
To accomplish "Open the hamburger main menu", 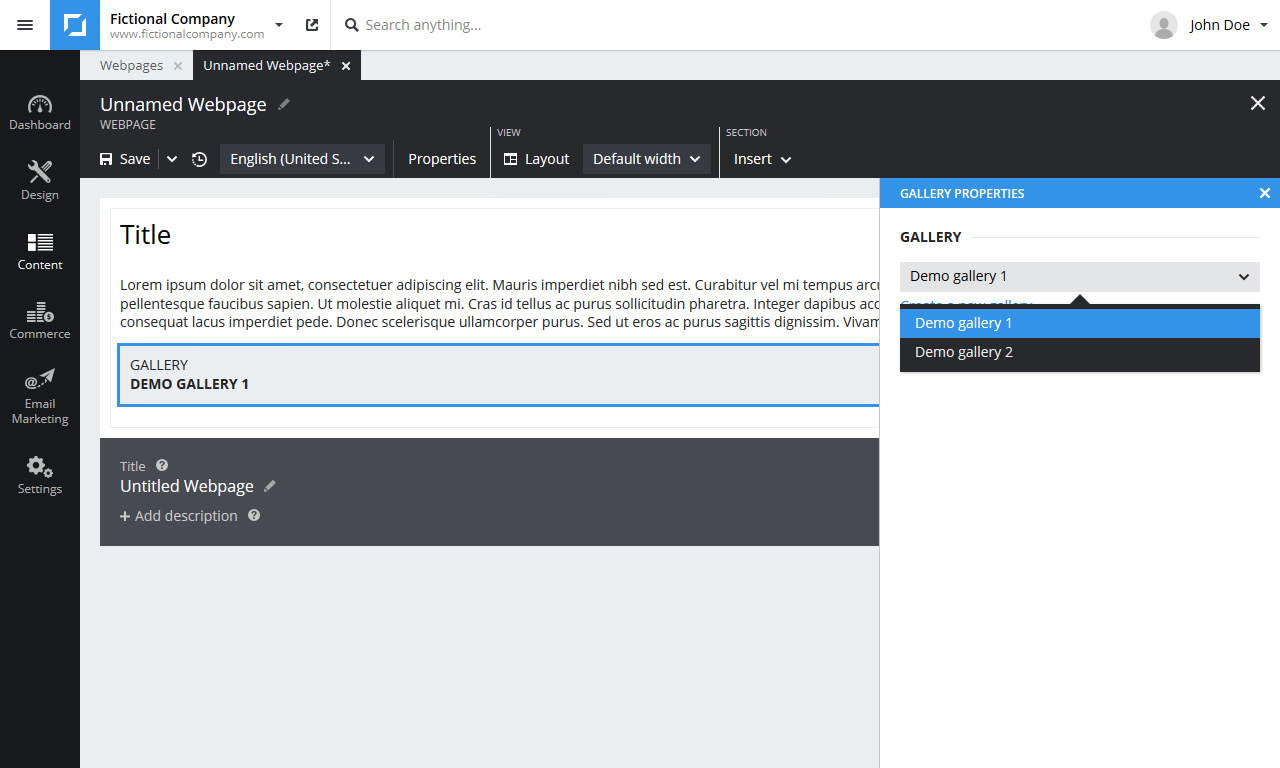I will click(25, 25).
